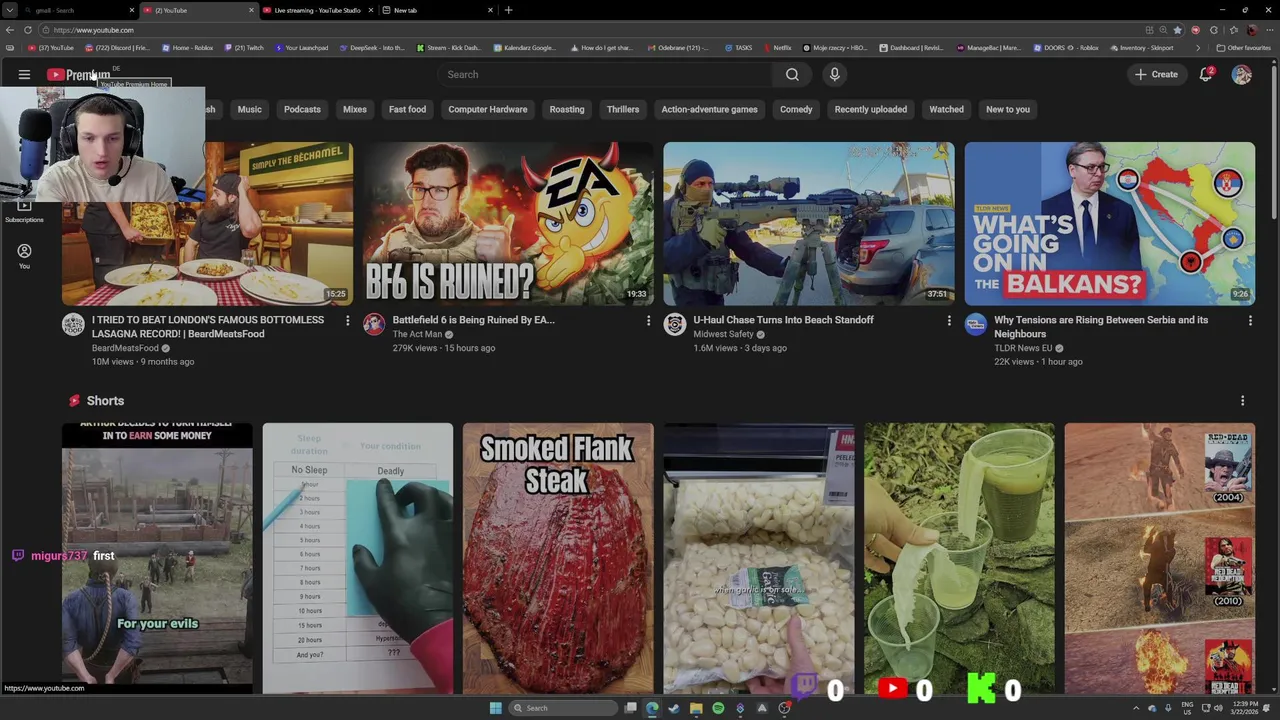Screen dimensions: 1280x720
Task: Select the Podcasts filter chip
Action: [302, 109]
